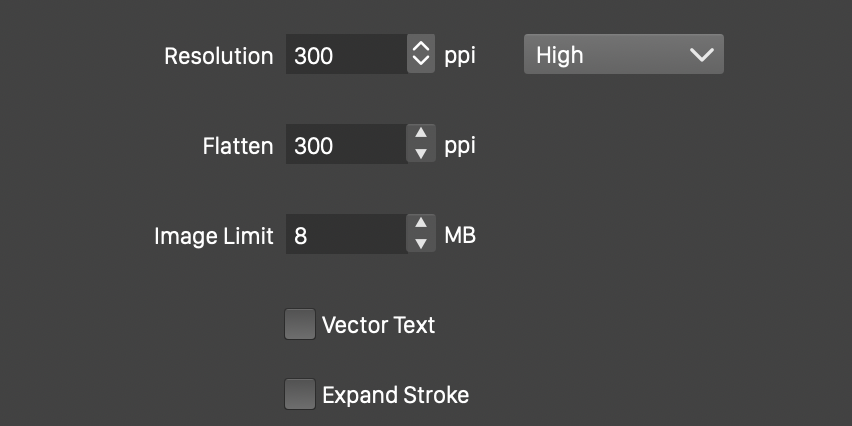This screenshot has width=852, height=426.
Task: Click the ppi unit beside Resolution
Action: pyautogui.click(x=460, y=56)
